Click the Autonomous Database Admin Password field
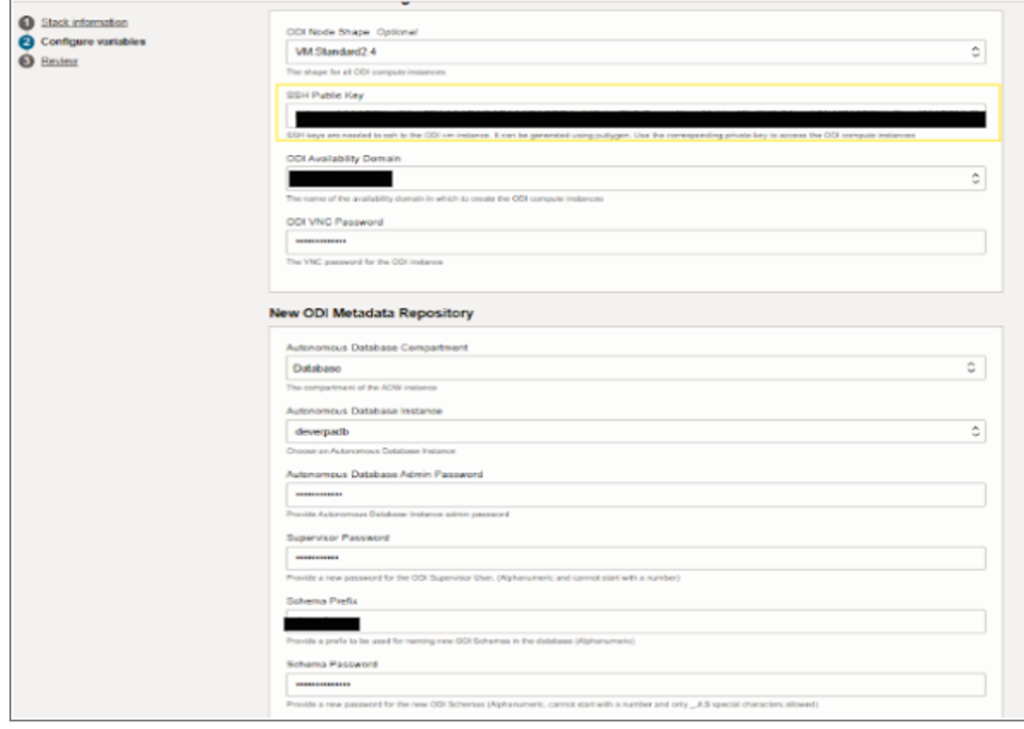Image resolution: width=1024 pixels, height=729 pixels. click(x=635, y=495)
